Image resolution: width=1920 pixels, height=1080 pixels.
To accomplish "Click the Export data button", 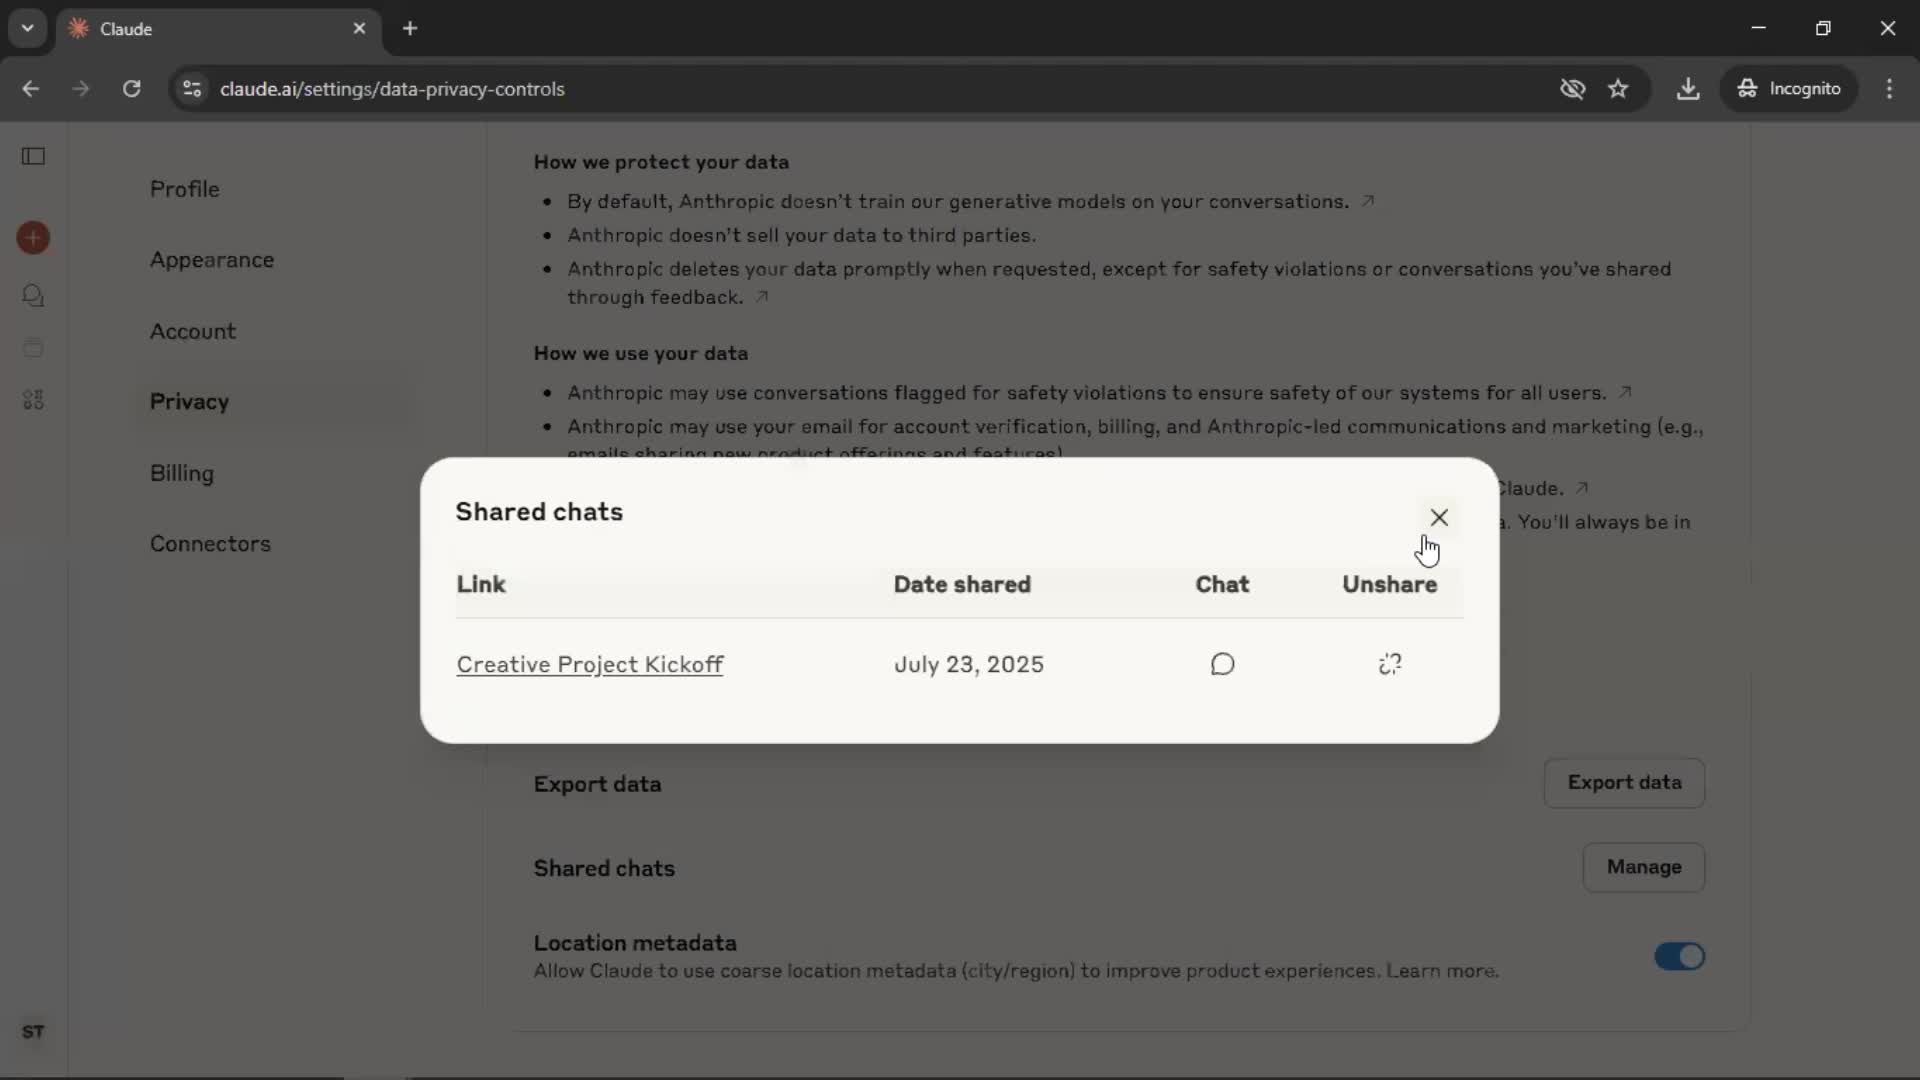I will [1624, 783].
